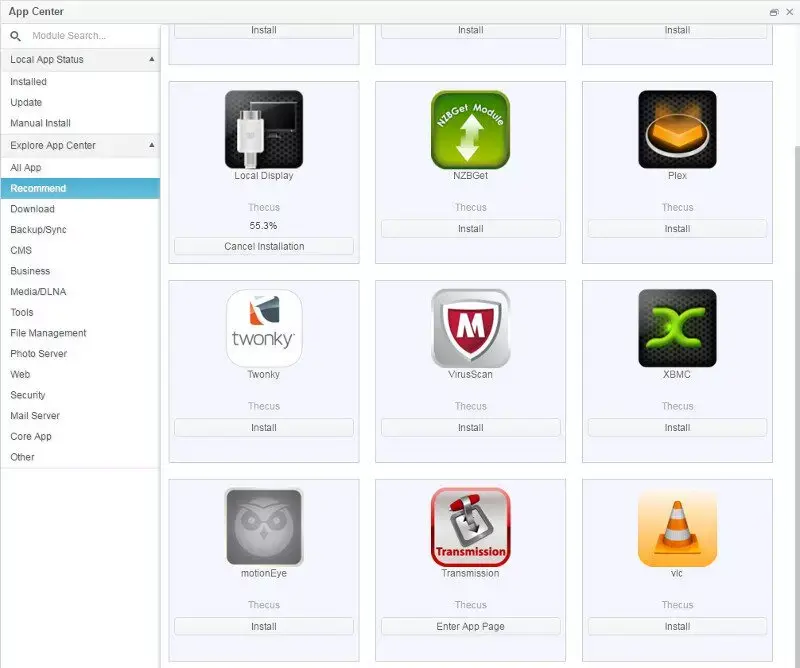Viewport: 800px width, 668px height.
Task: Open the VirusScan McAfee shield icon
Action: point(470,328)
